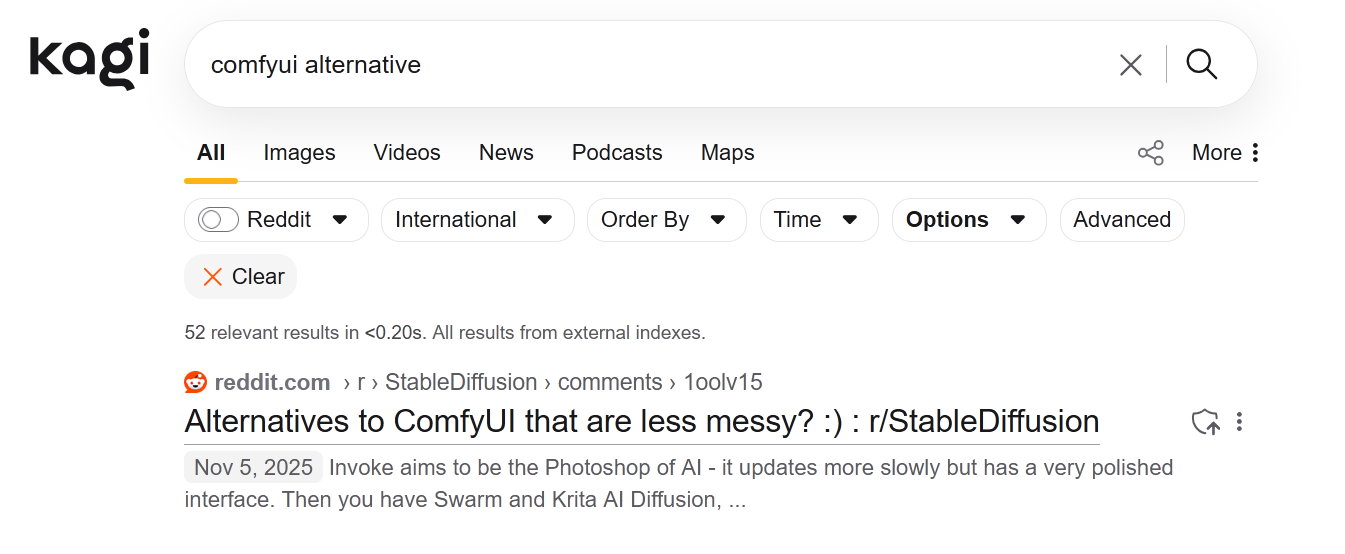Screen dimensions: 1345x554
Task: Click the 1oolv15 breadcrumb segment
Action: click(723, 382)
